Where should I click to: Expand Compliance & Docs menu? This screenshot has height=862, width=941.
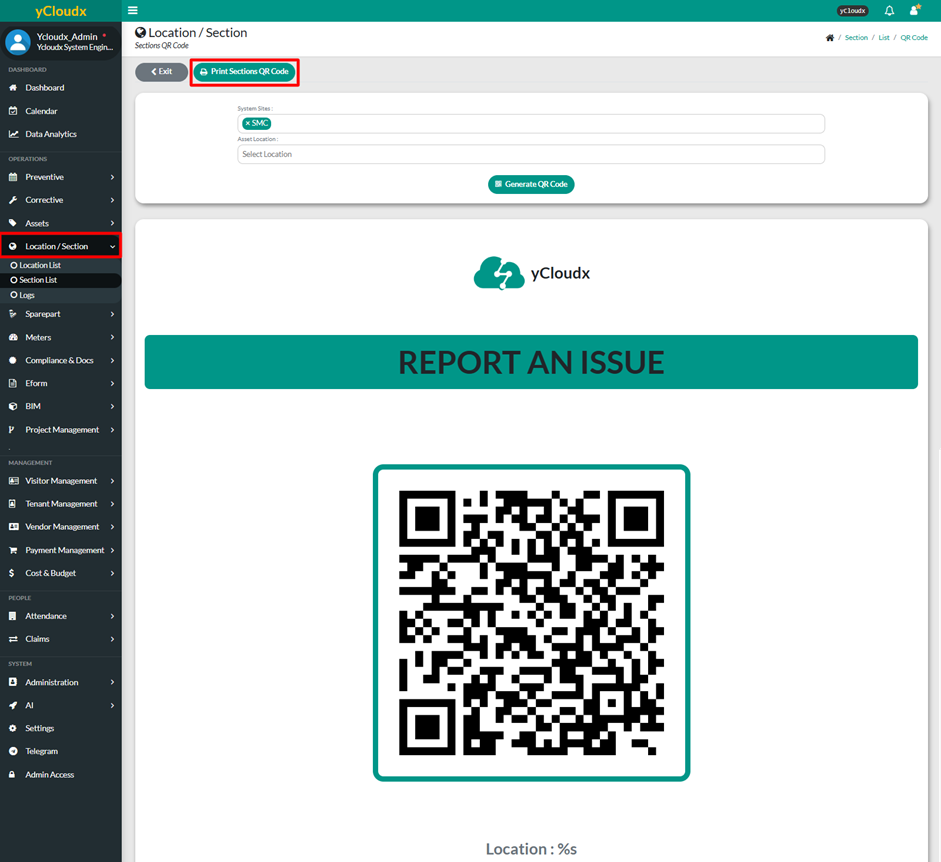click(61, 360)
